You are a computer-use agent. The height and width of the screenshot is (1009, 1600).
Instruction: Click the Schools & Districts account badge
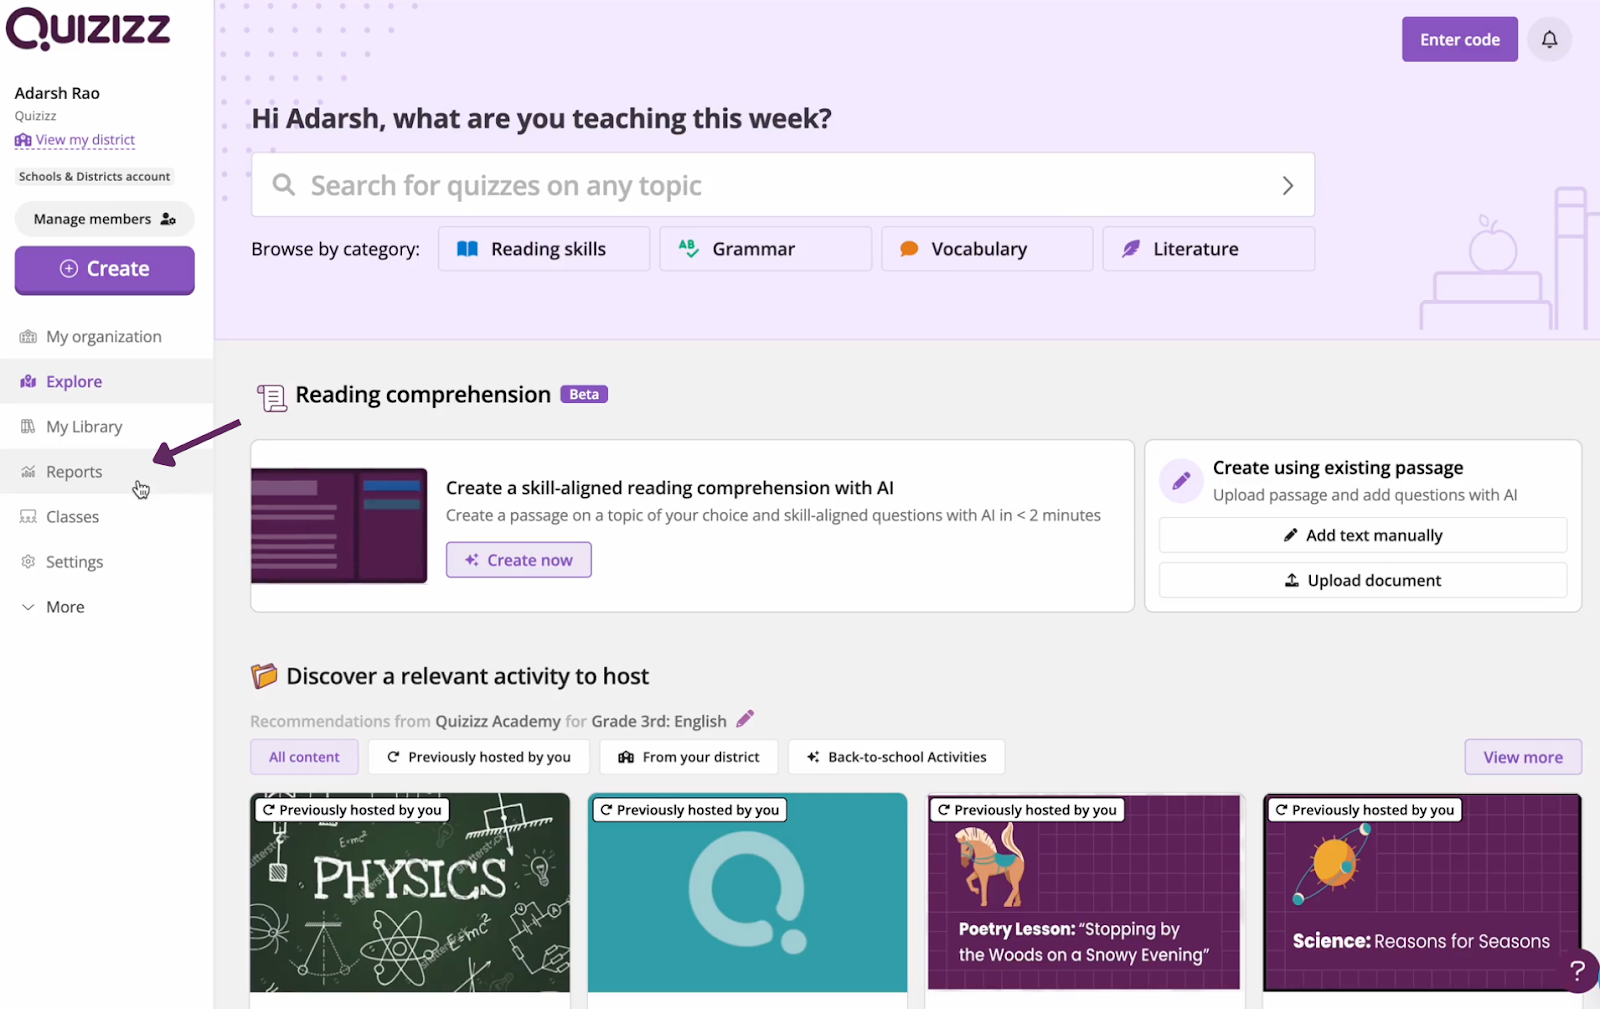[95, 176]
